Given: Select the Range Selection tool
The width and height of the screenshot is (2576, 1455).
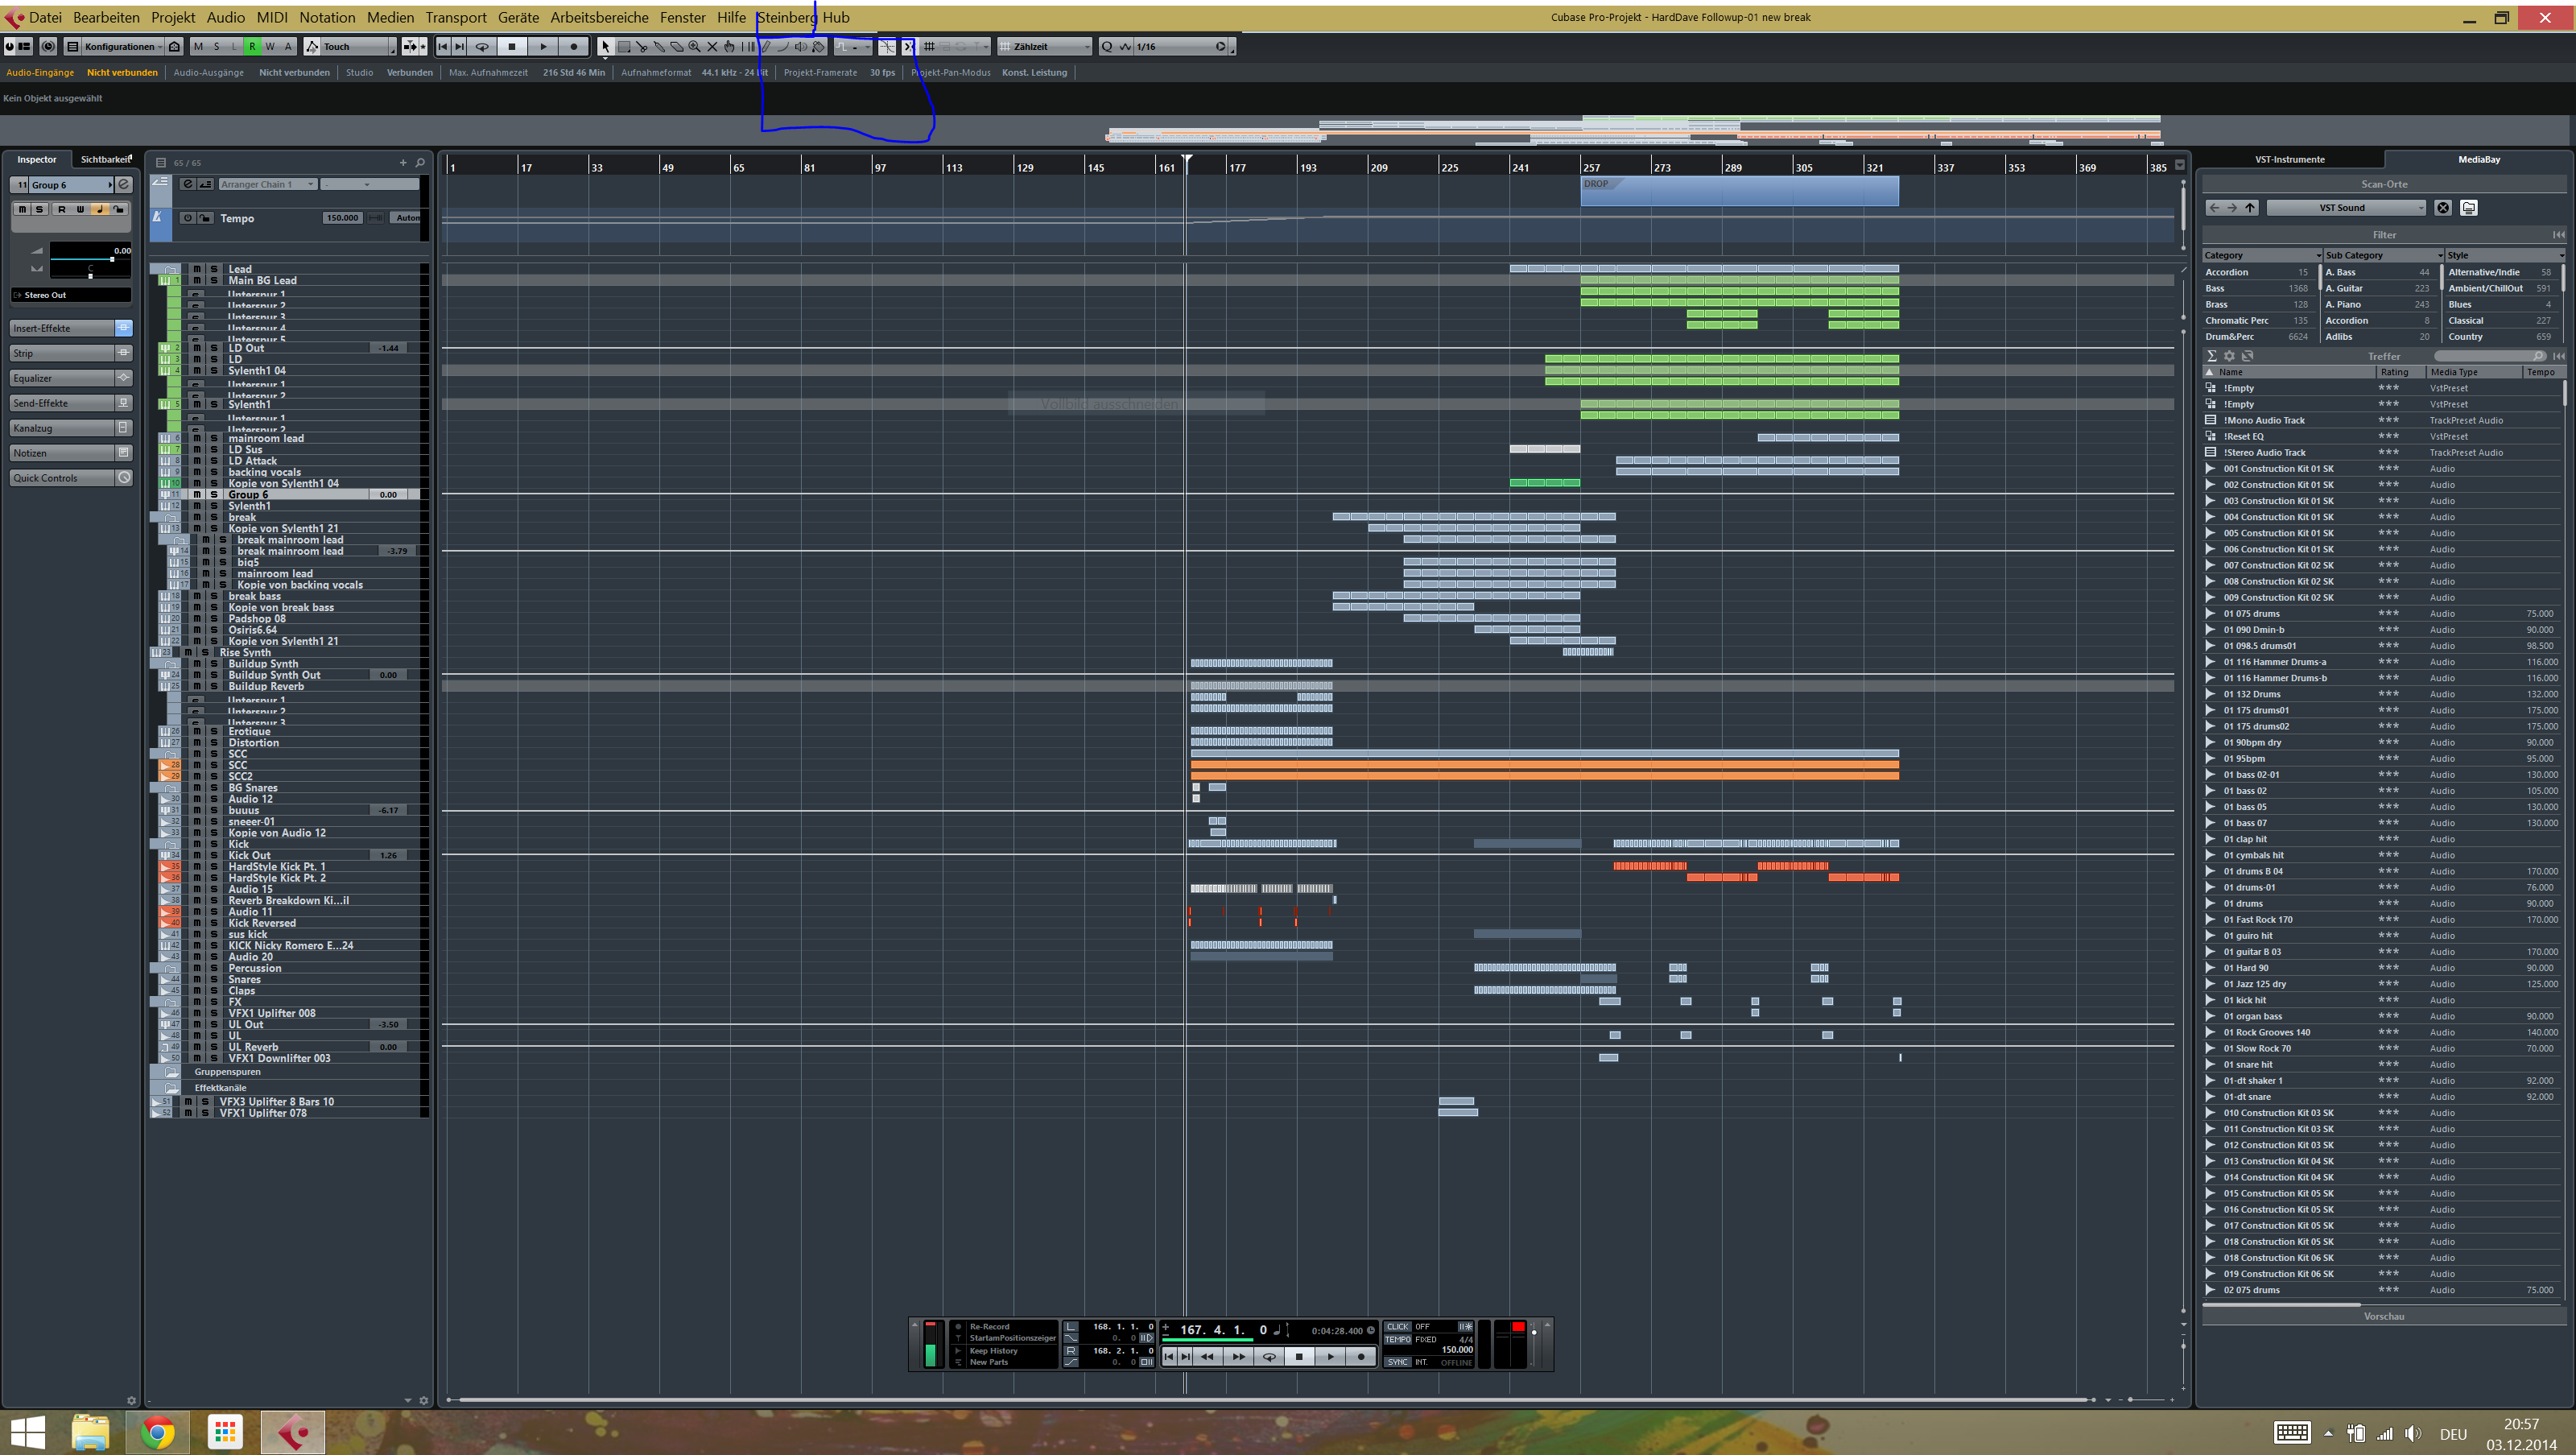Looking at the screenshot, I should click(x=623, y=46).
